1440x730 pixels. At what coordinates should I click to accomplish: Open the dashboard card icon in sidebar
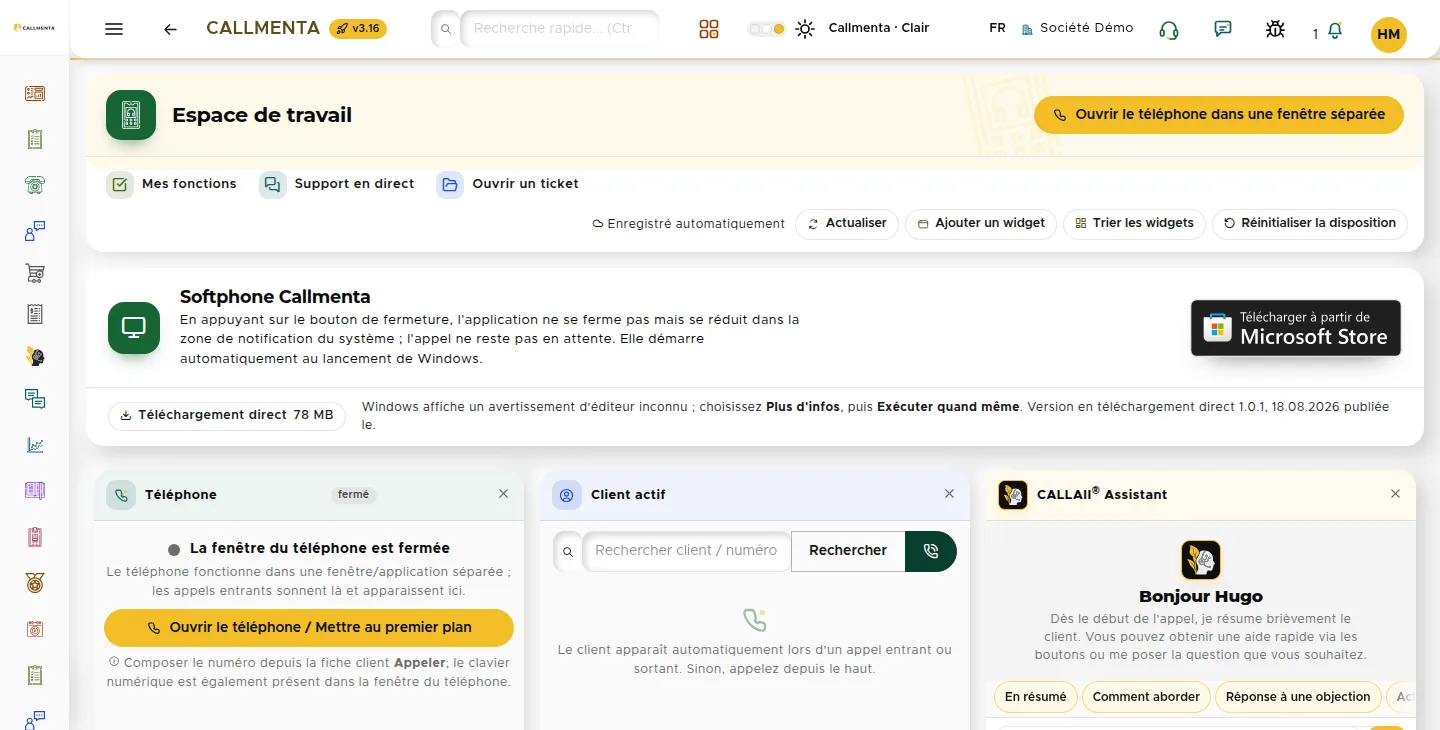tap(35, 94)
